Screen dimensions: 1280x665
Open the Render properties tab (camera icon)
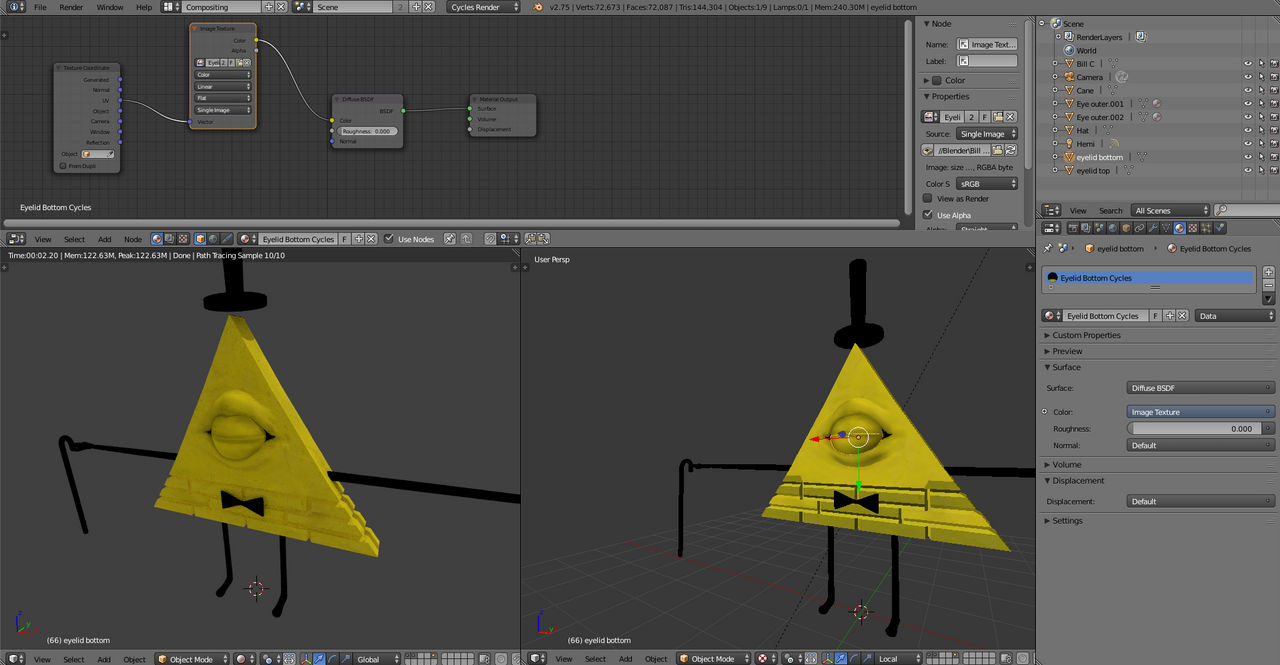(1074, 228)
